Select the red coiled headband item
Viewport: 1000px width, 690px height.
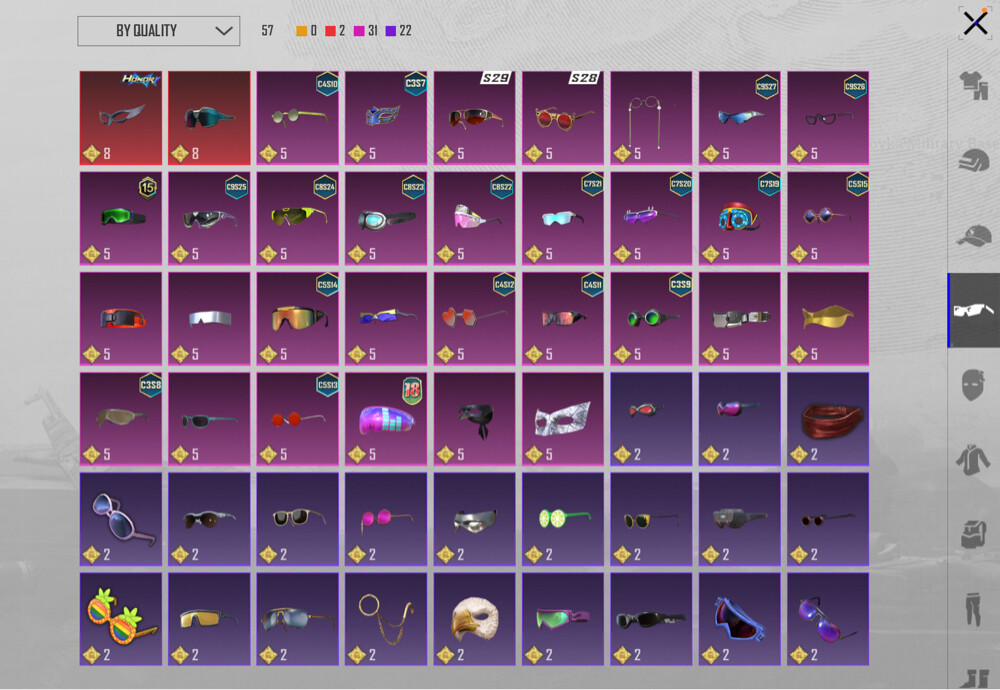(x=828, y=419)
